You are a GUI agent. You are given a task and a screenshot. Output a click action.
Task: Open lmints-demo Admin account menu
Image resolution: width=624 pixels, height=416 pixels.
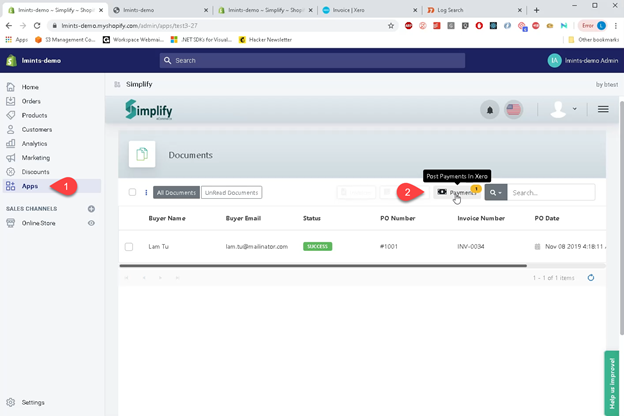pyautogui.click(x=583, y=61)
